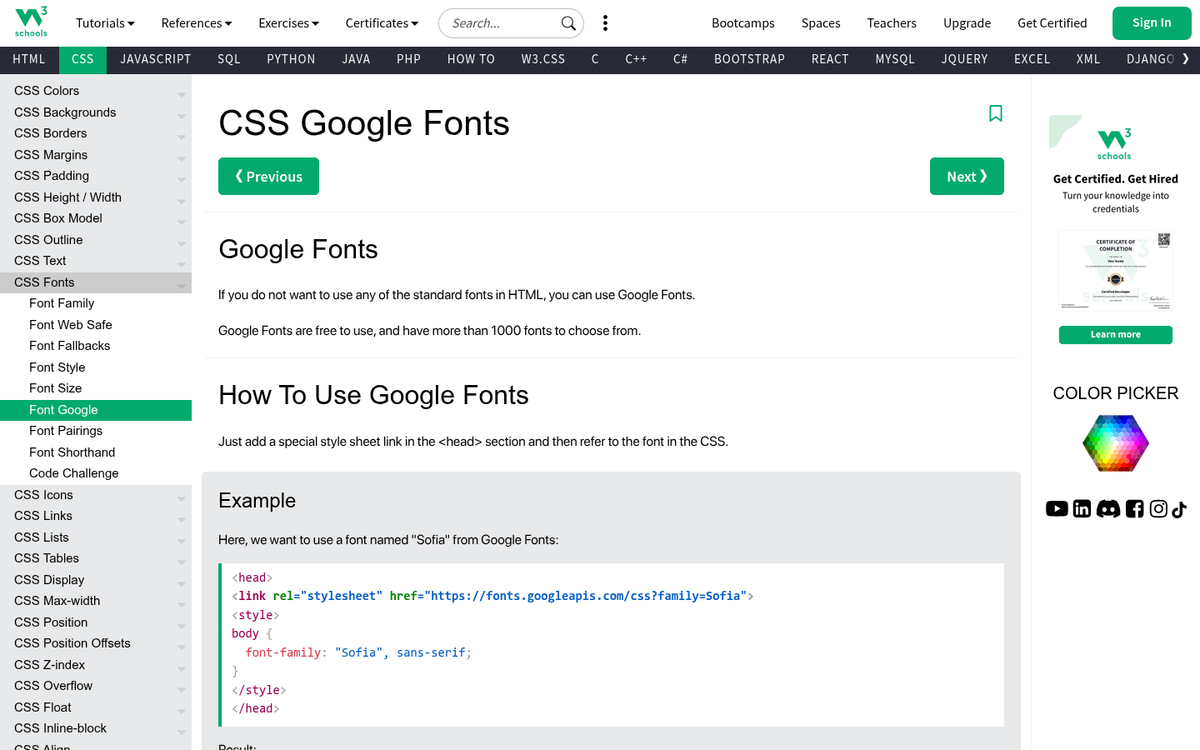Open W3Schools YouTube channel icon
Image resolution: width=1200 pixels, height=750 pixels.
tap(1056, 508)
